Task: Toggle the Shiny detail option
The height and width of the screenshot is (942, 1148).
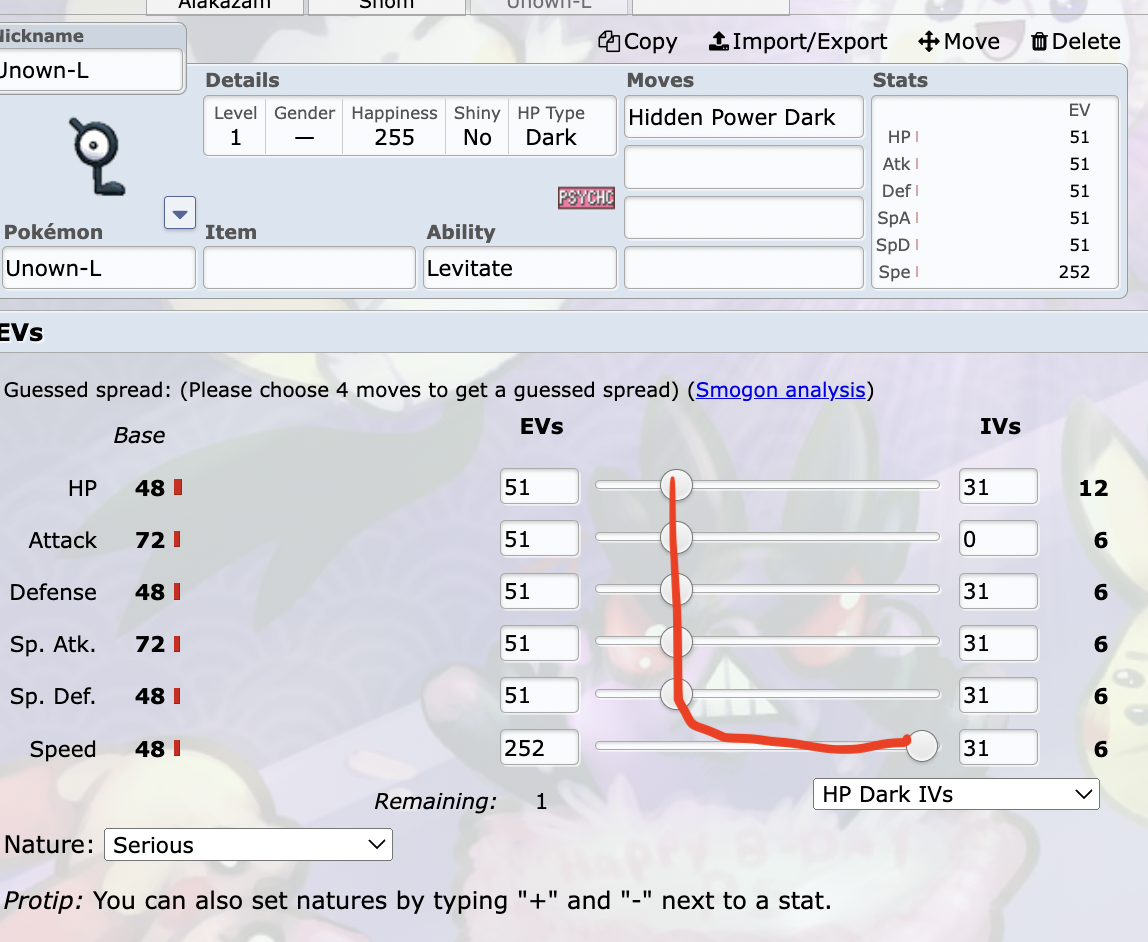Action: [477, 126]
